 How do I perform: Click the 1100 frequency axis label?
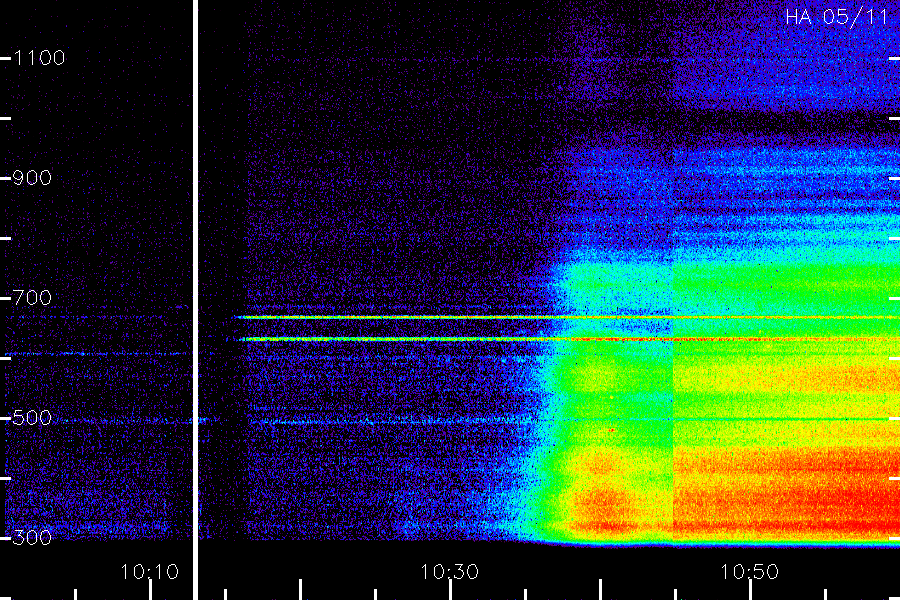pos(39,58)
